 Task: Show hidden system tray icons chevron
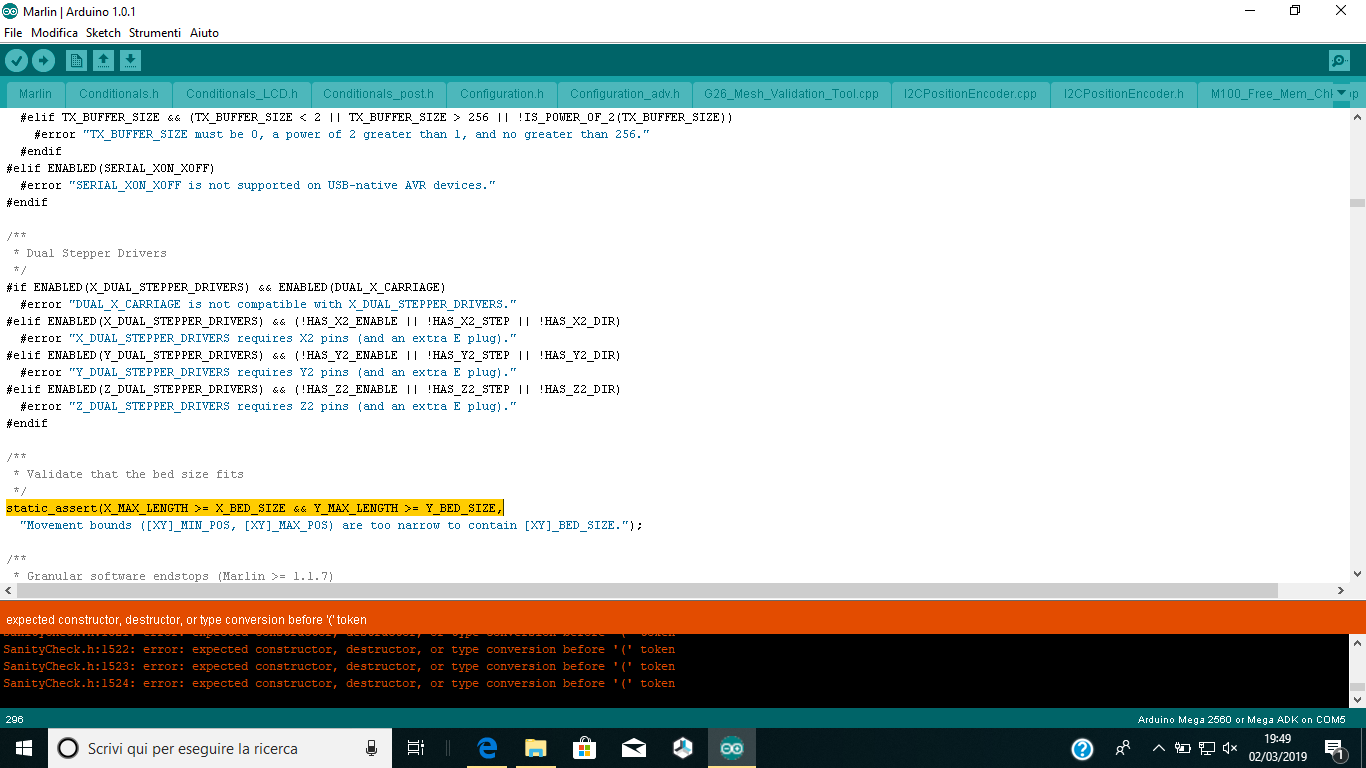[1158, 748]
